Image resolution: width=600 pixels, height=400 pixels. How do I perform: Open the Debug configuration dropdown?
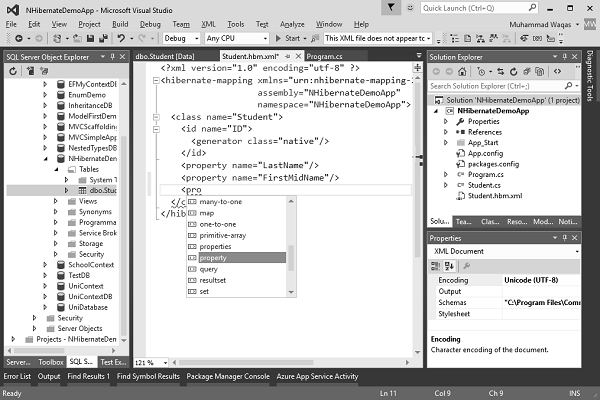197,38
